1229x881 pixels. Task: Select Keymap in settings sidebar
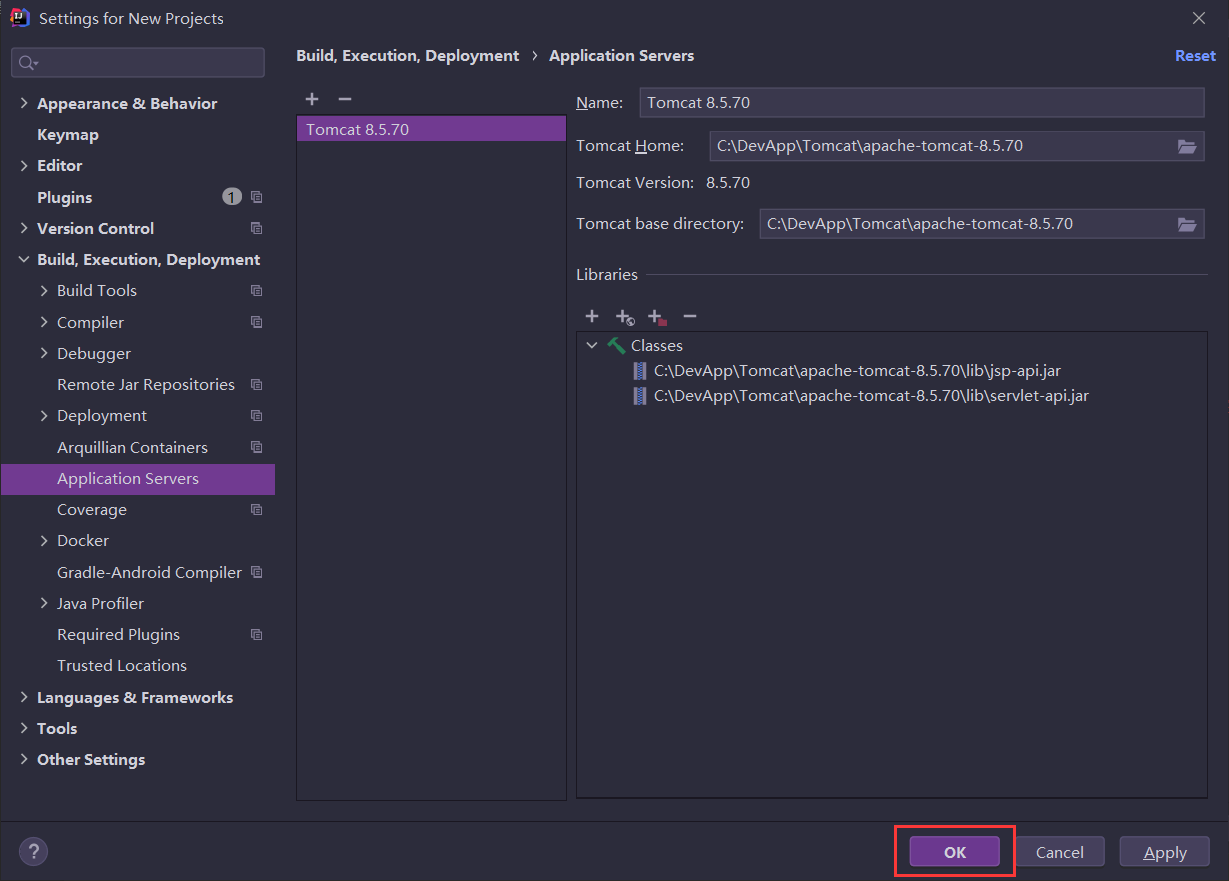tap(67, 134)
